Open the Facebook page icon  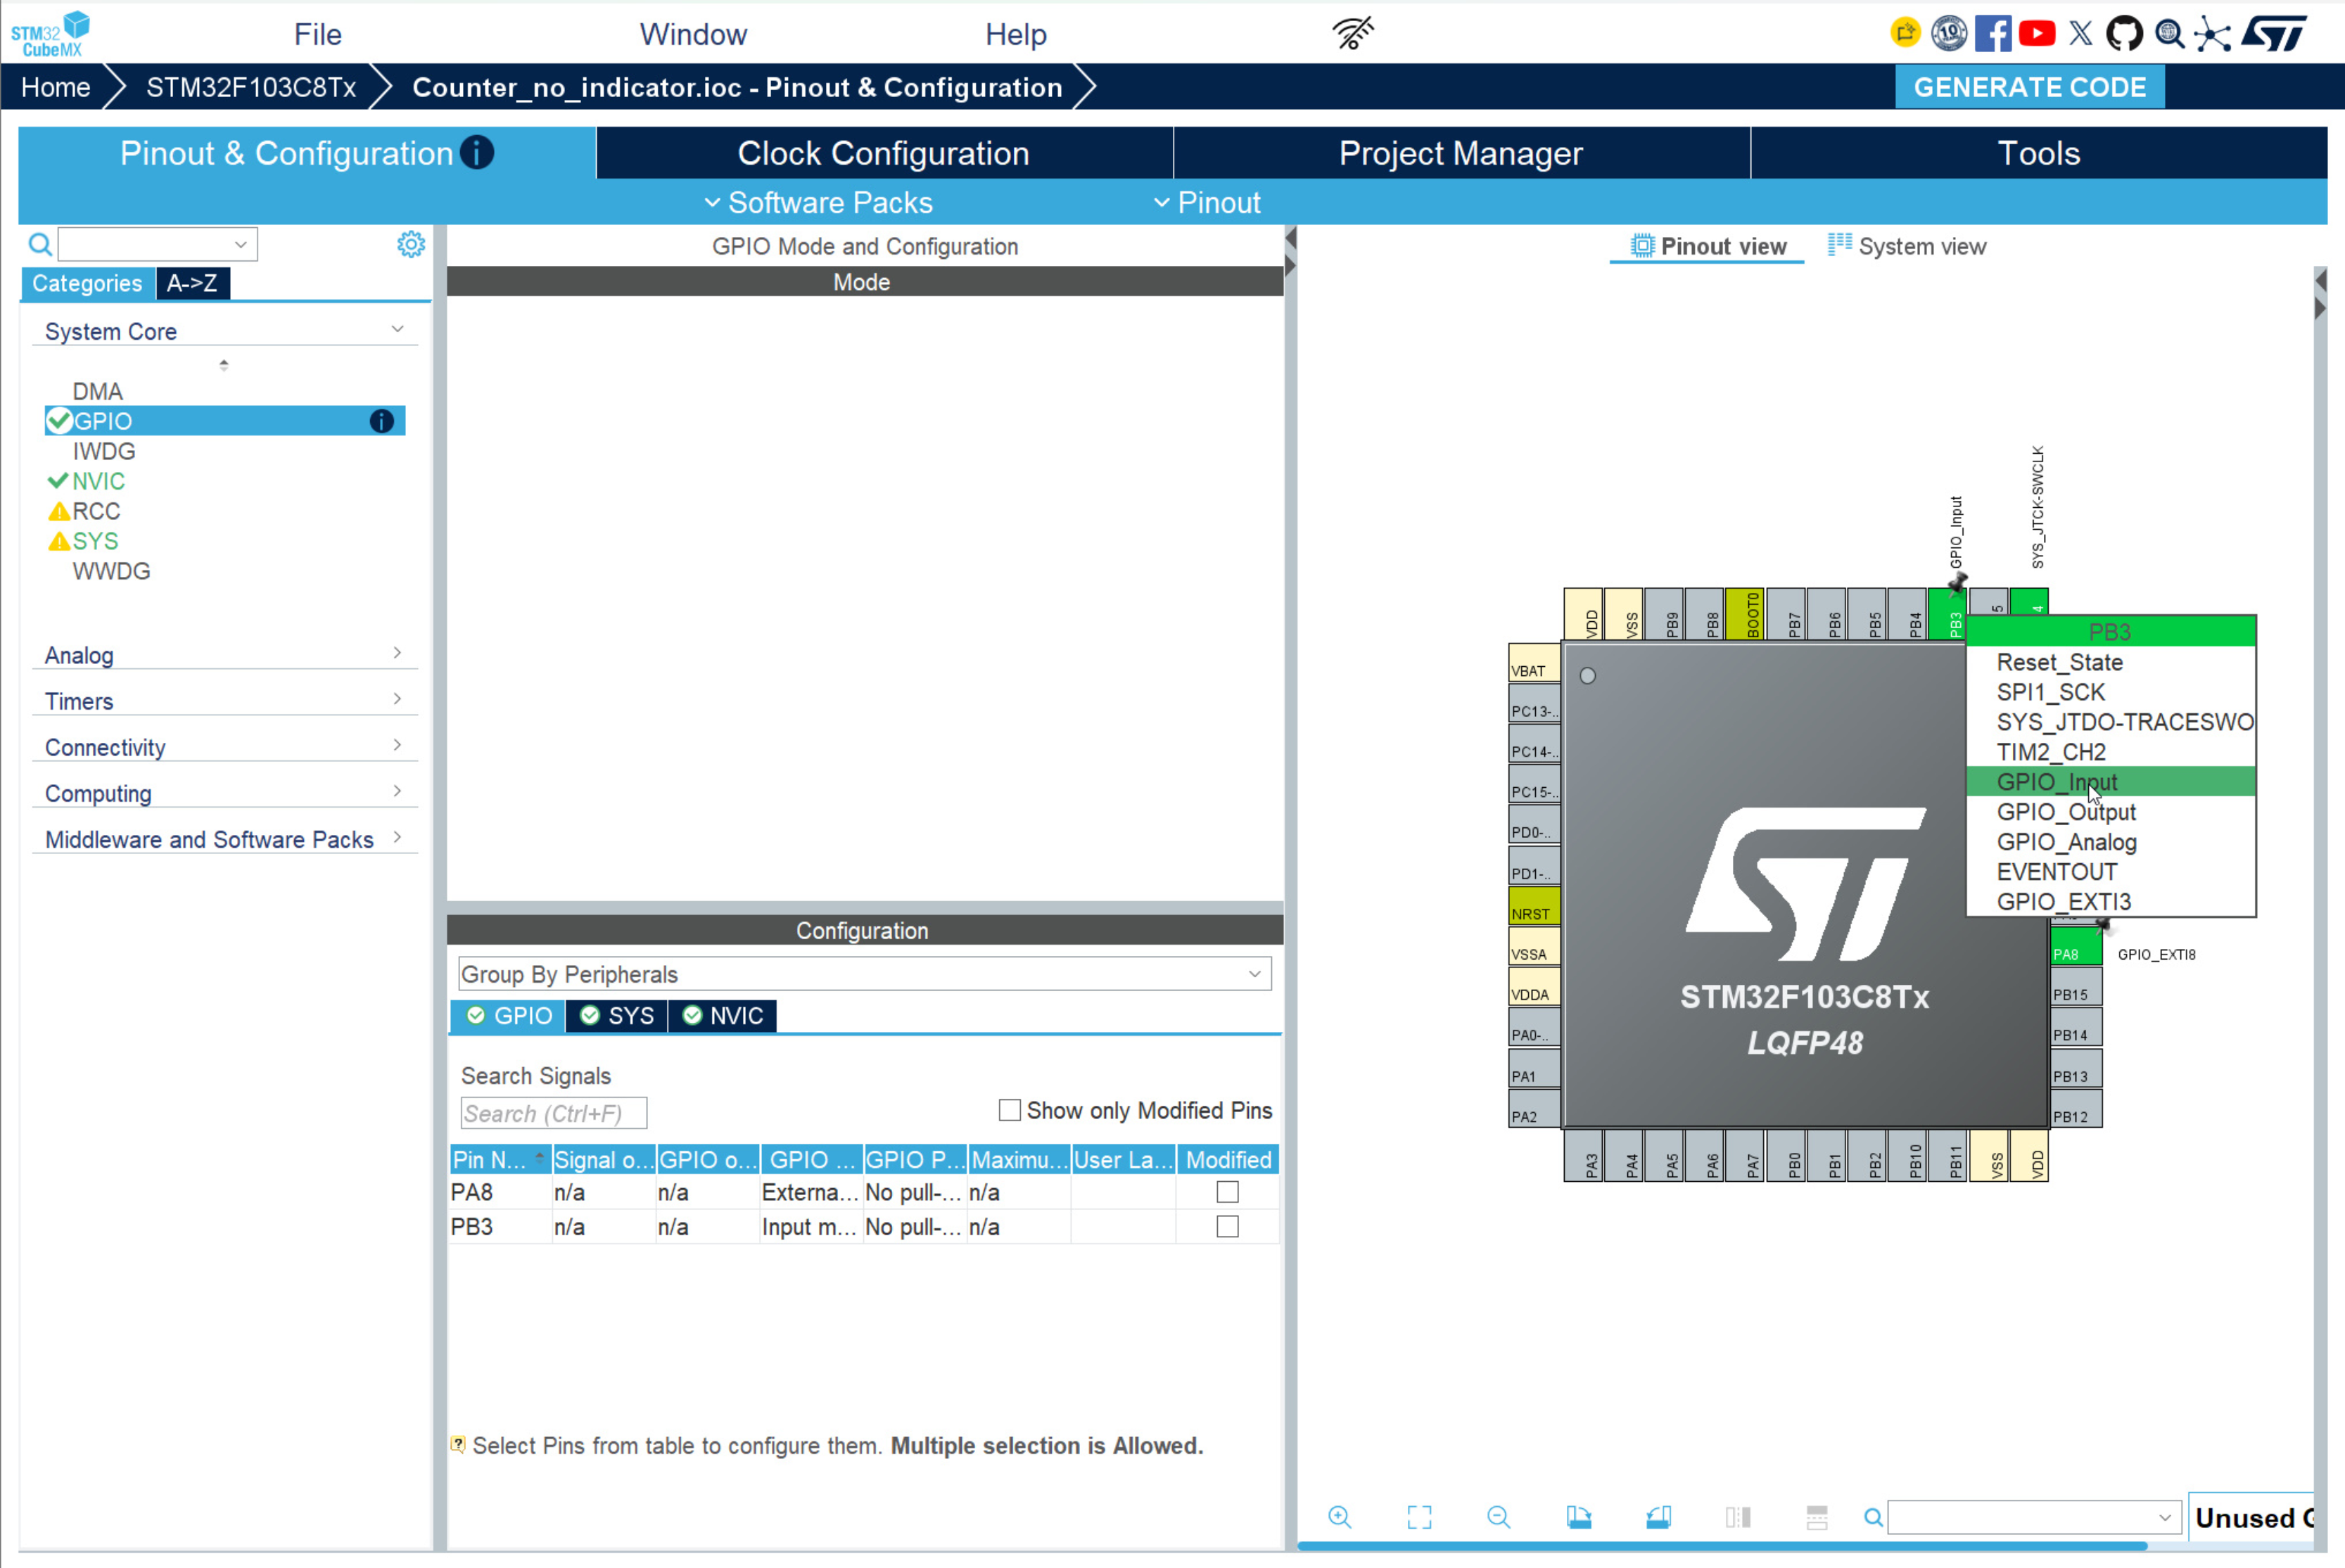coord(1992,33)
